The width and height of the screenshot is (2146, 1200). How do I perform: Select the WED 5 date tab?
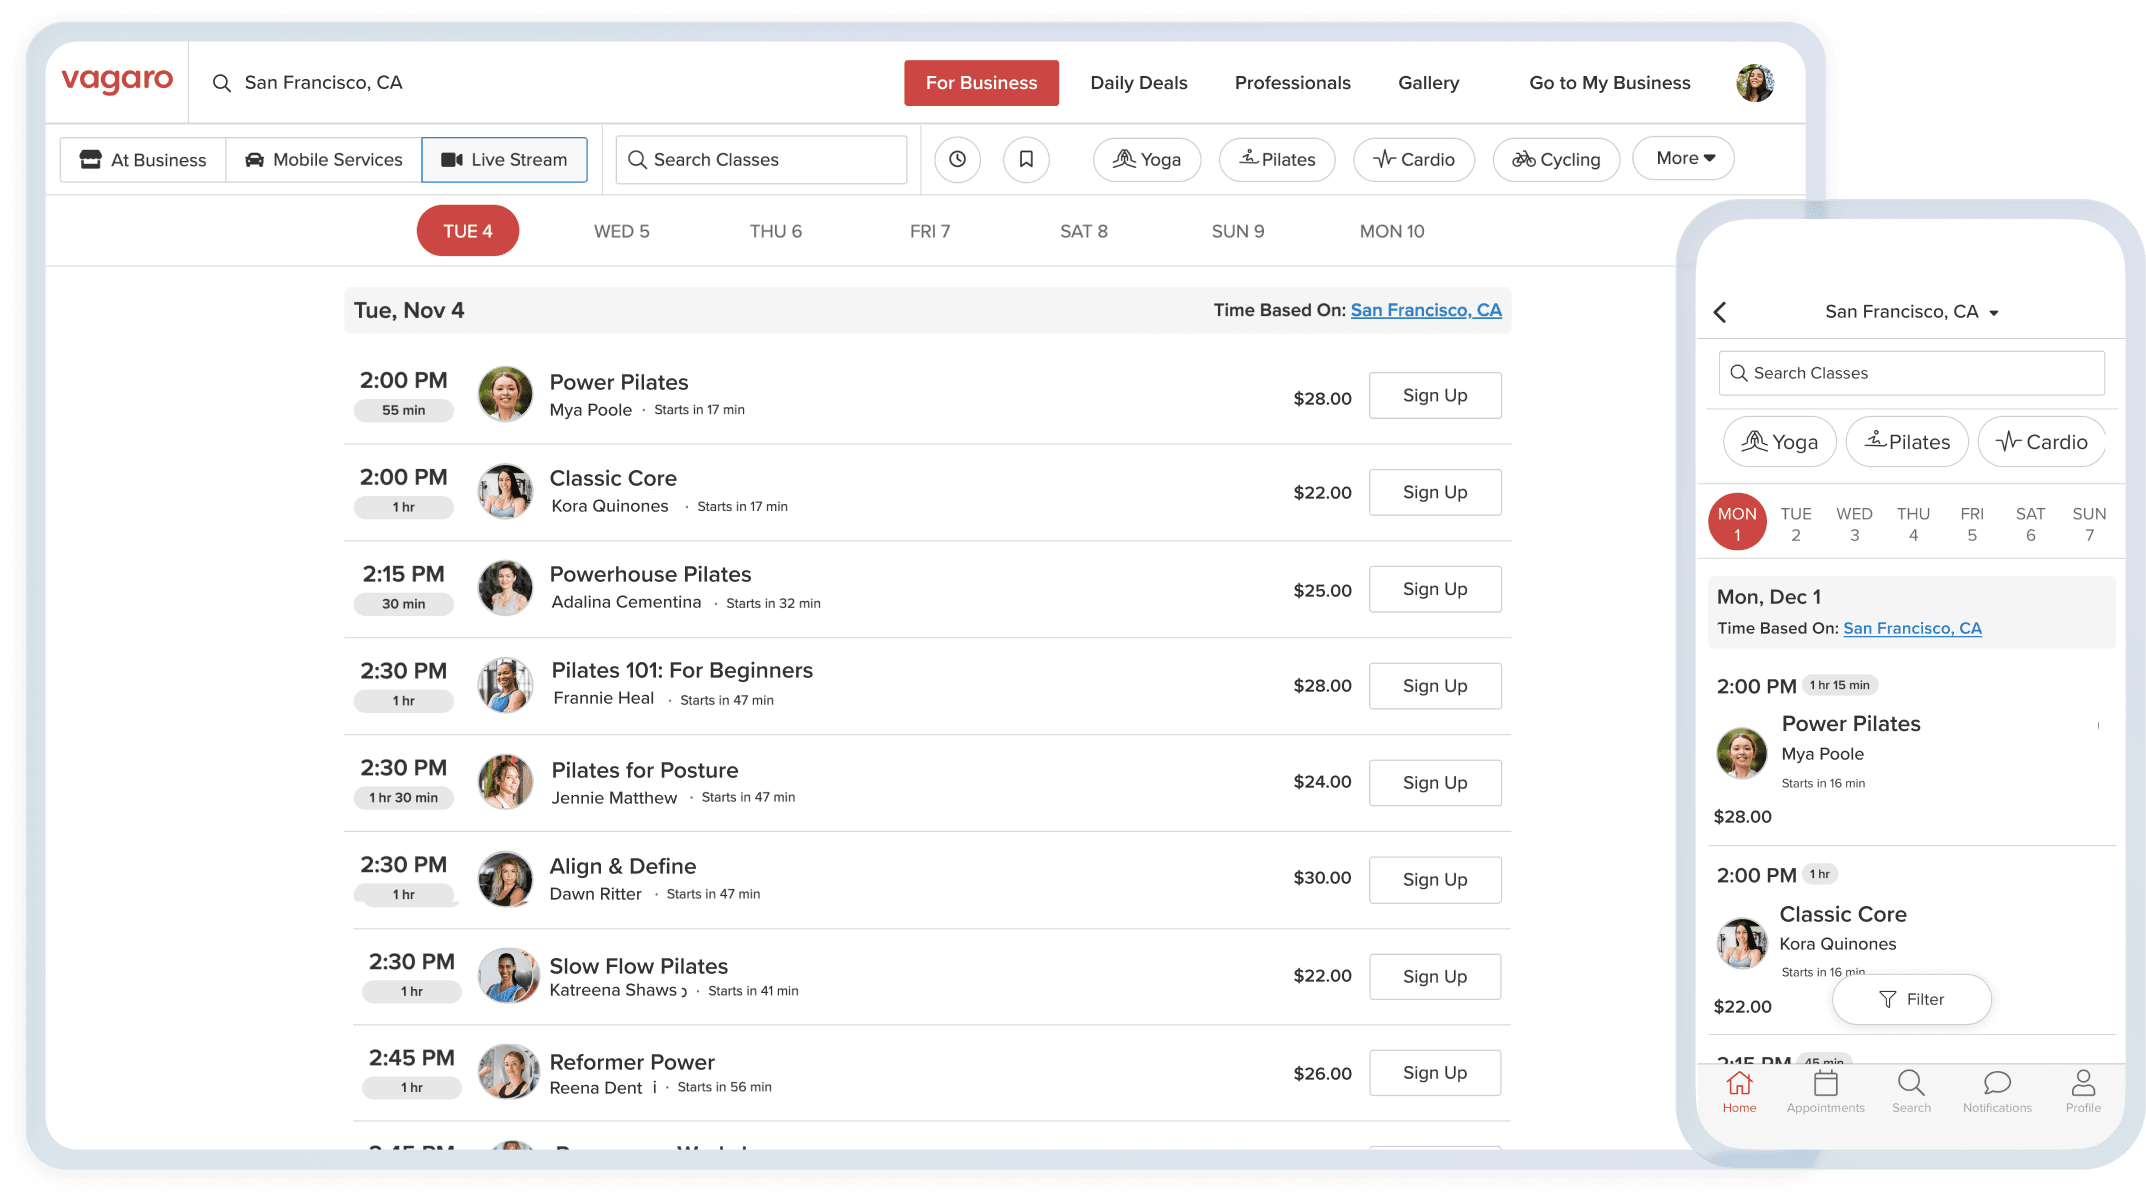coord(621,231)
